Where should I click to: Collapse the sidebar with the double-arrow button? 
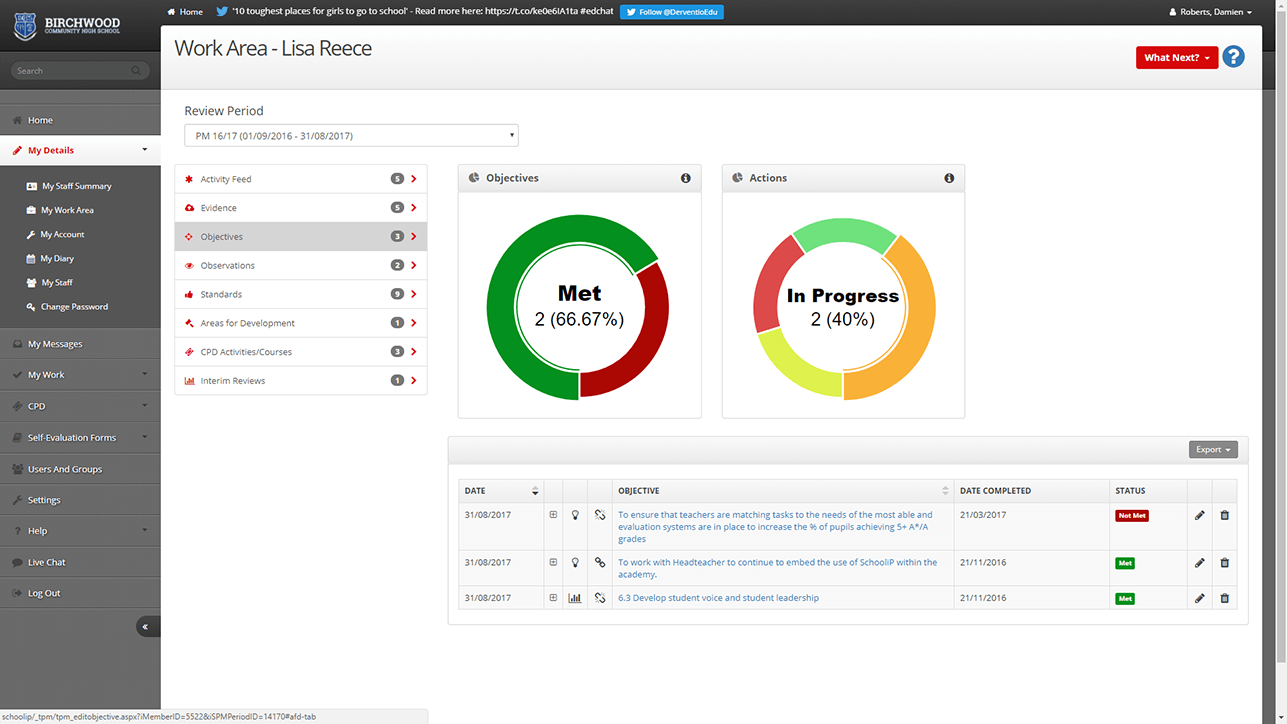(x=148, y=627)
